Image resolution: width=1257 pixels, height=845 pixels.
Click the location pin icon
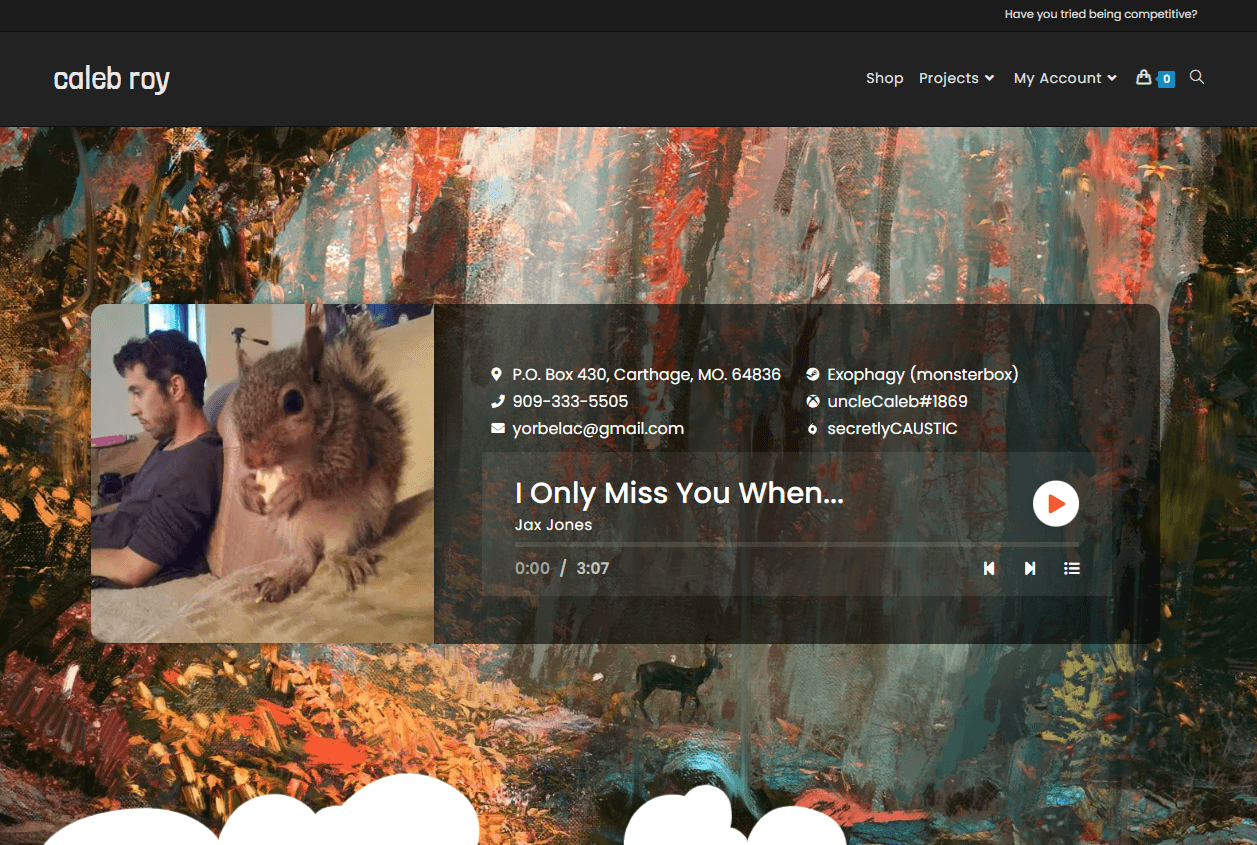(497, 374)
